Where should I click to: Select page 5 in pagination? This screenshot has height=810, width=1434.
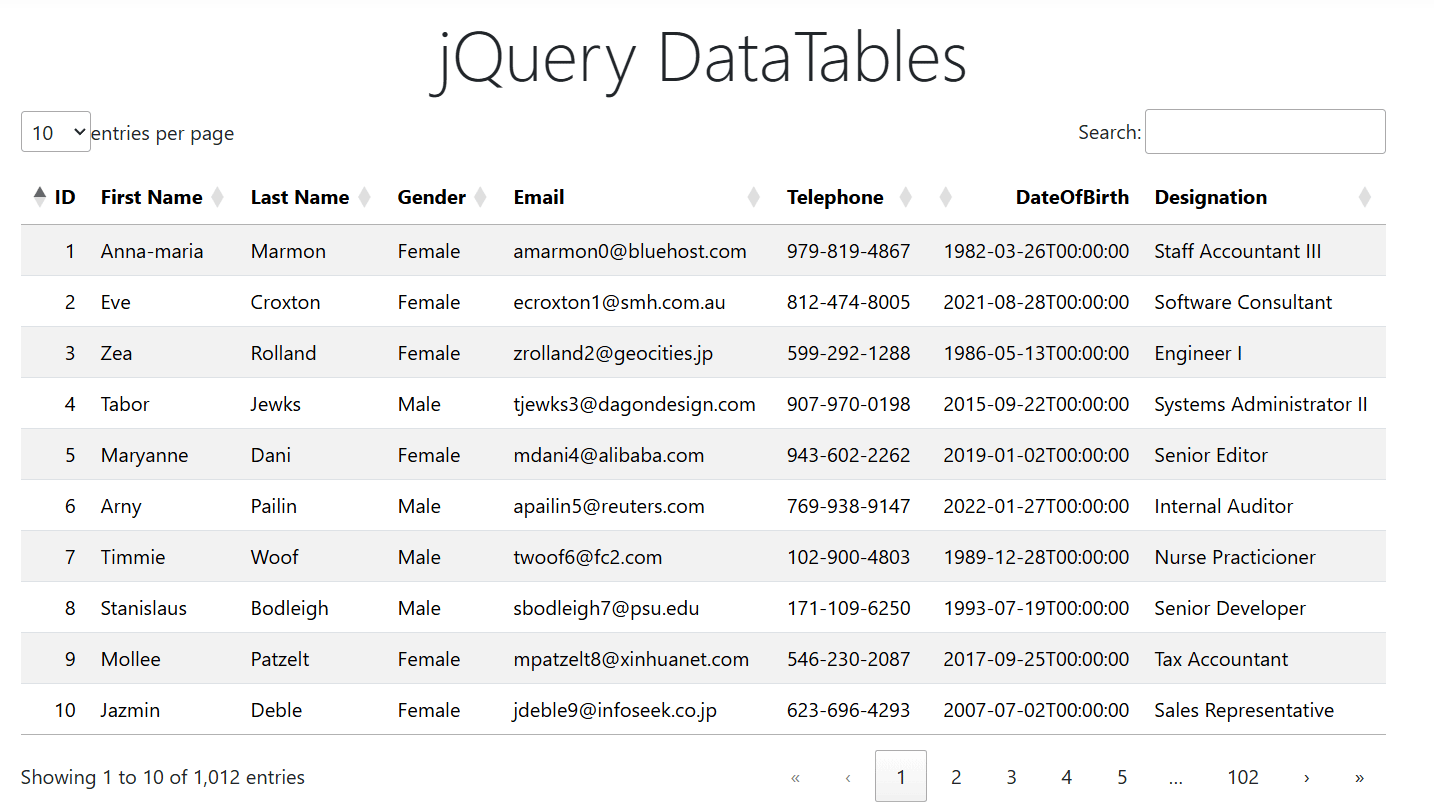click(1122, 776)
